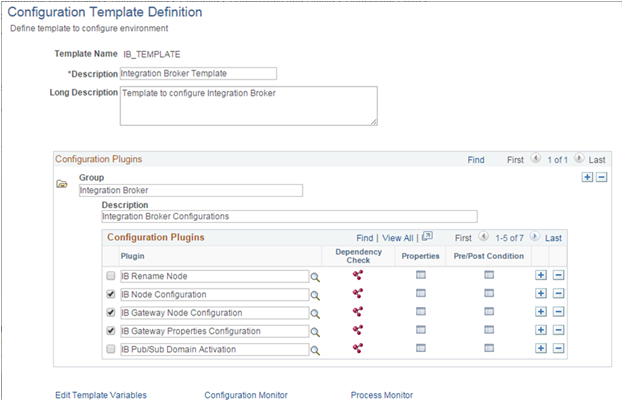The image size is (622, 400).
Task: Open lookup for IB Rename Node plugin
Action: coord(314,277)
